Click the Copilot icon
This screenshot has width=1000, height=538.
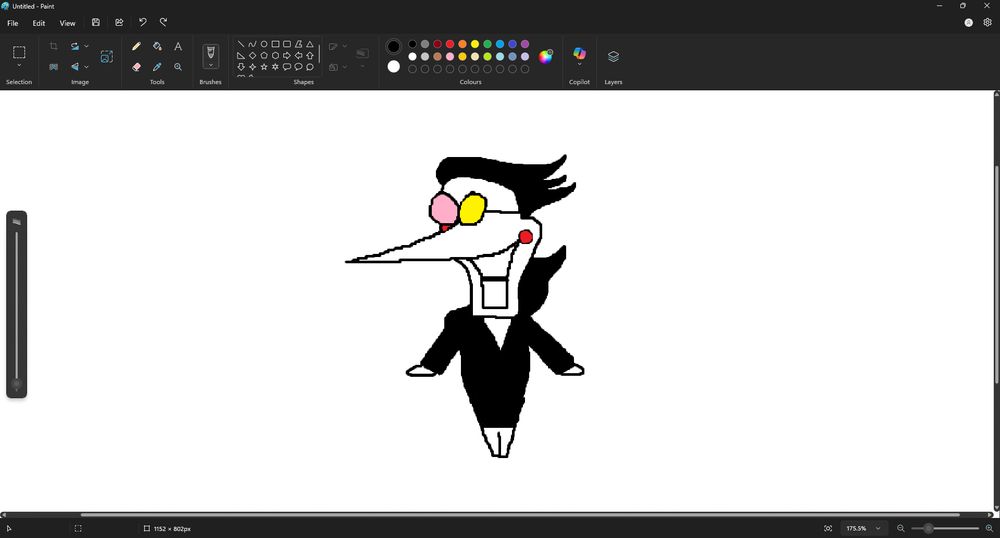pos(579,53)
